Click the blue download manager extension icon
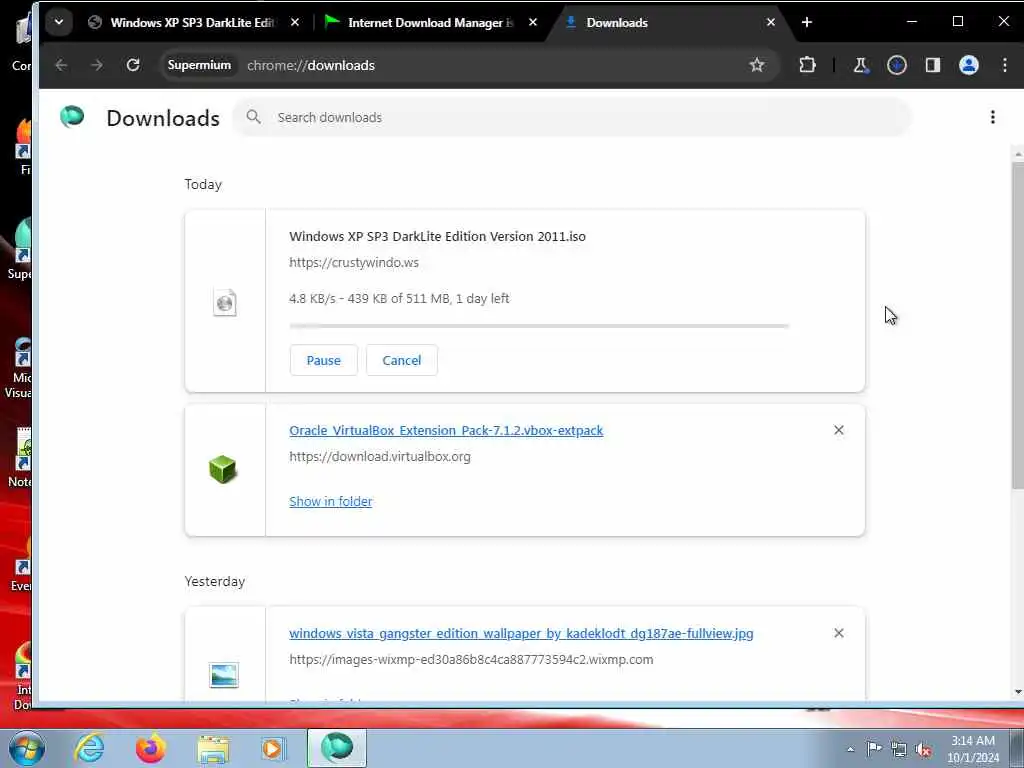1024x768 pixels. coord(897,65)
